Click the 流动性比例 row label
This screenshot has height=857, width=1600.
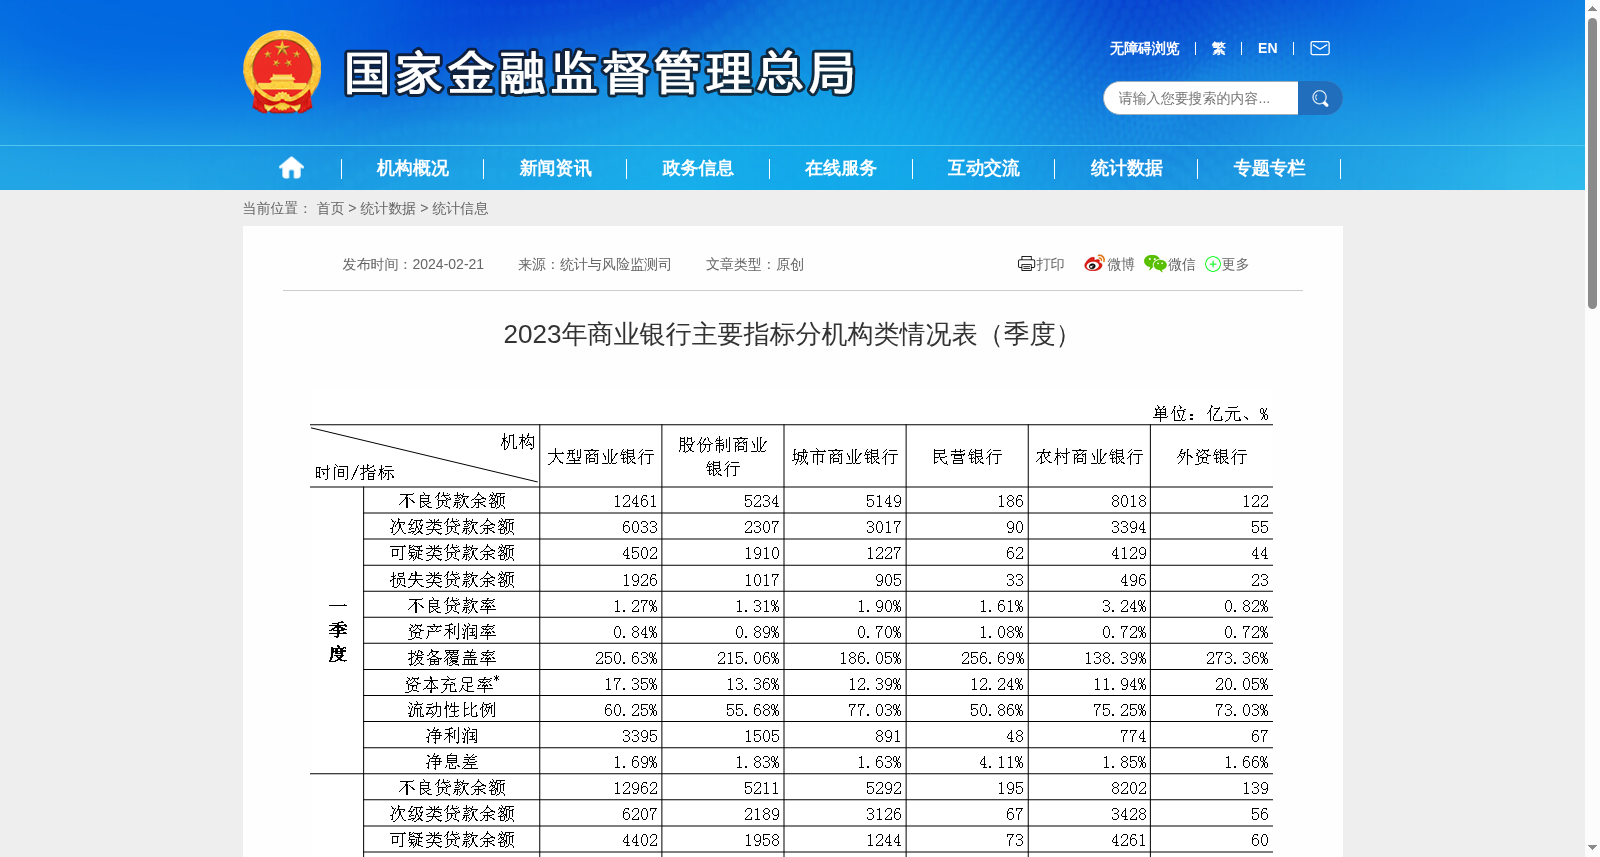452,710
